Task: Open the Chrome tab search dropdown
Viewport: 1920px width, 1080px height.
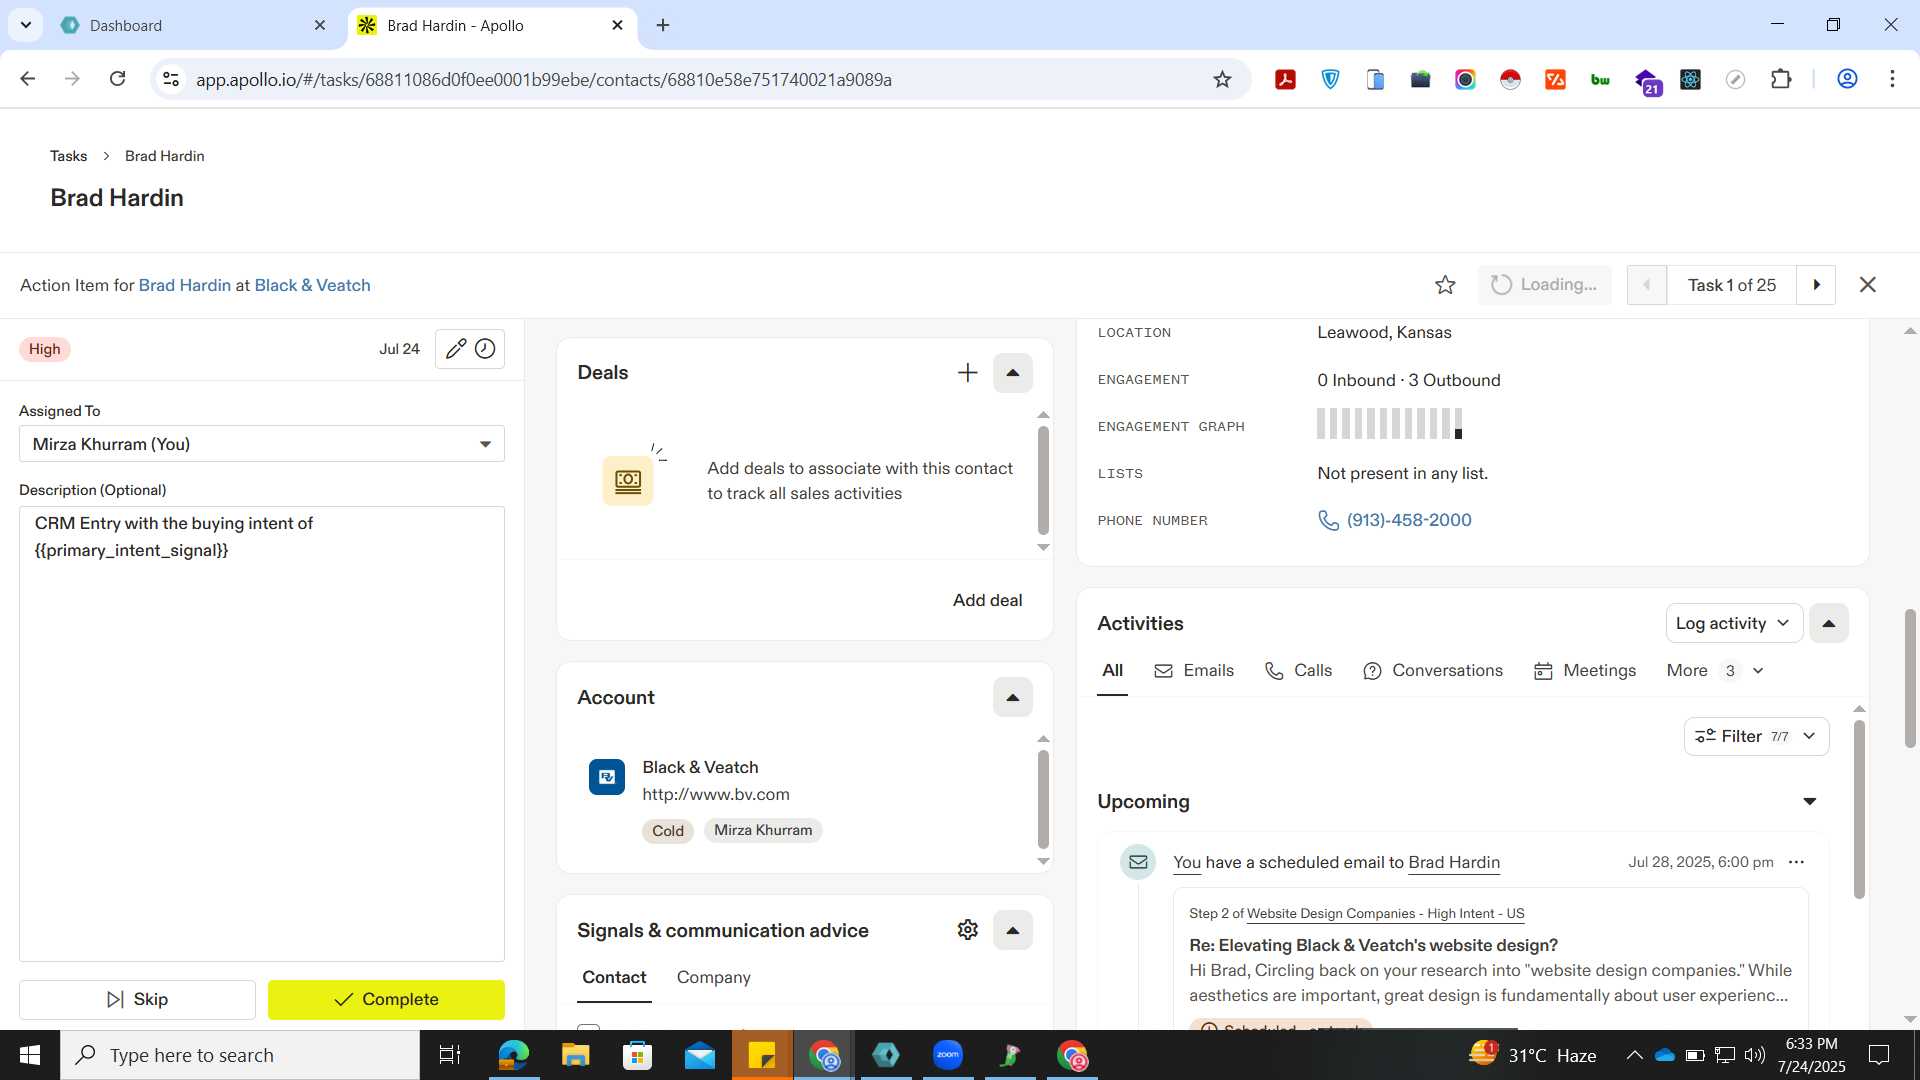Action: click(x=25, y=25)
